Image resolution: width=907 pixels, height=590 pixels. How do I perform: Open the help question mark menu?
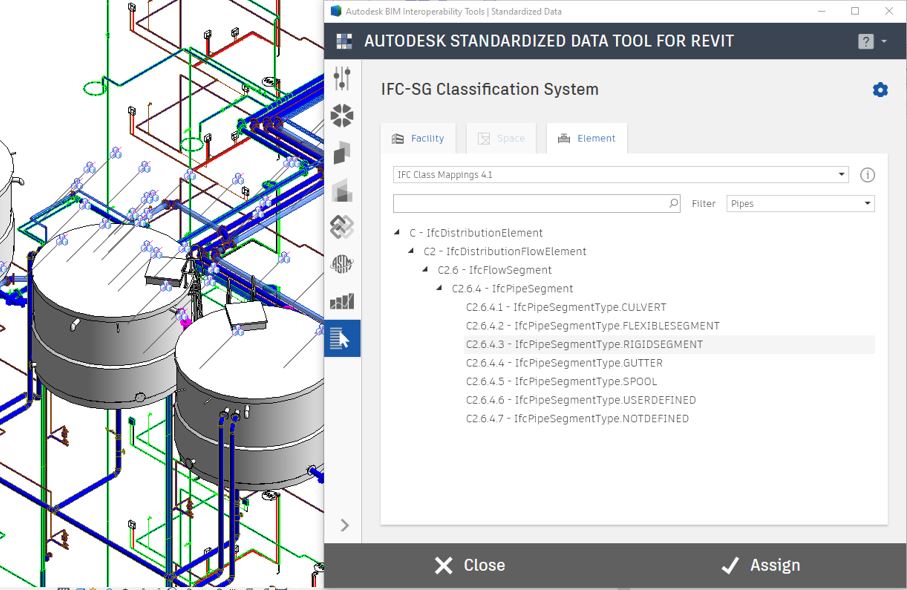tap(866, 42)
